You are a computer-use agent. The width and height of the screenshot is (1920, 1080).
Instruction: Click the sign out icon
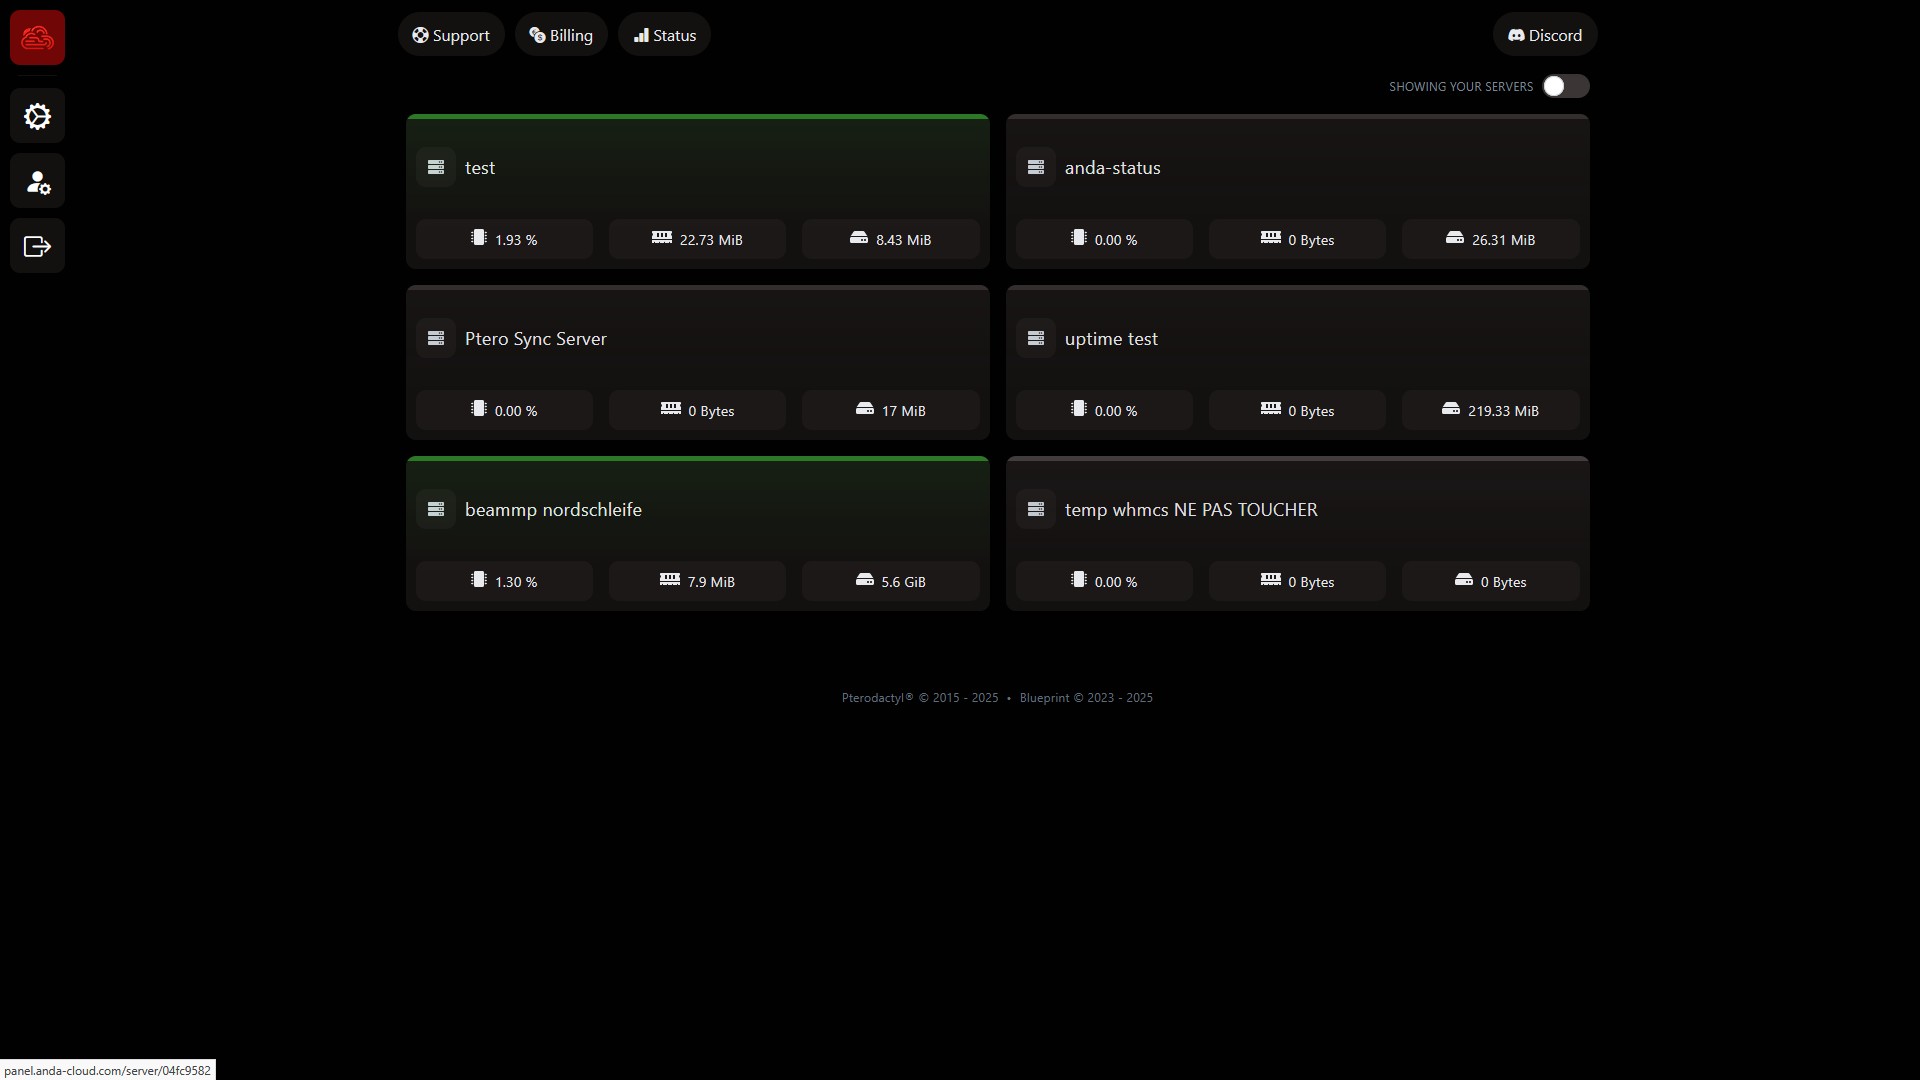(x=37, y=246)
